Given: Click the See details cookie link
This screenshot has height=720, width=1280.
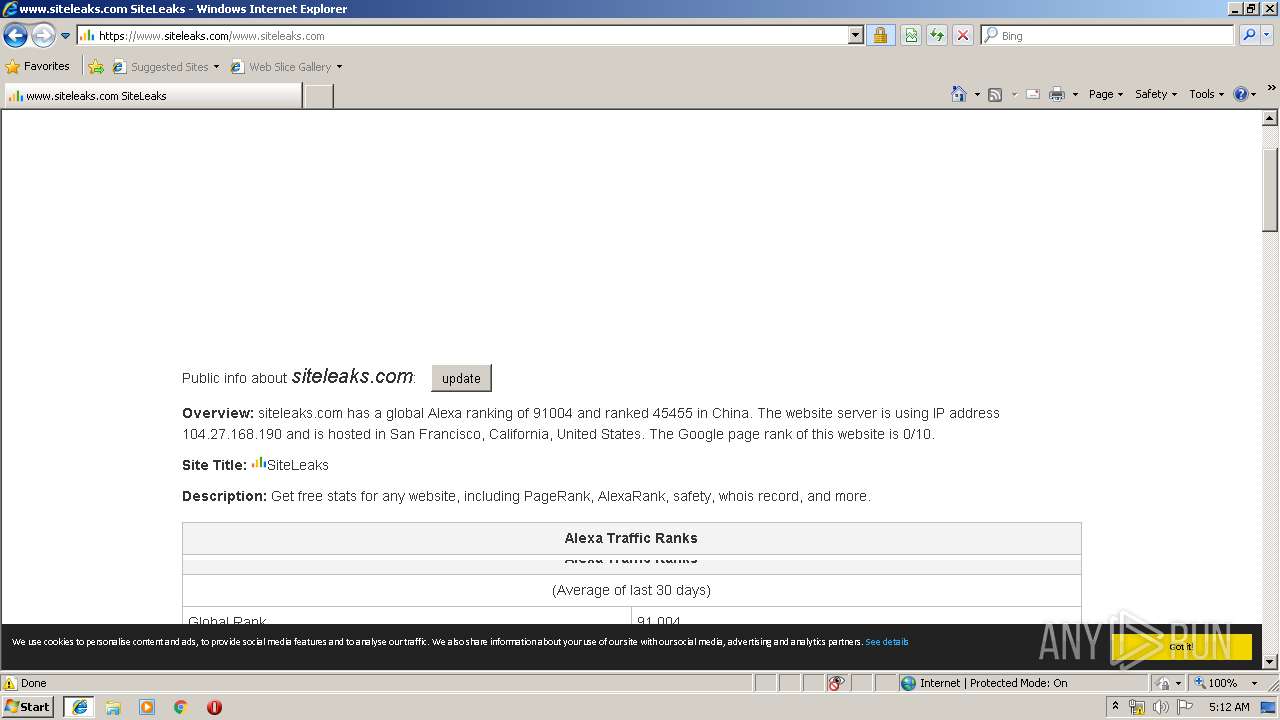Looking at the screenshot, I should (887, 642).
